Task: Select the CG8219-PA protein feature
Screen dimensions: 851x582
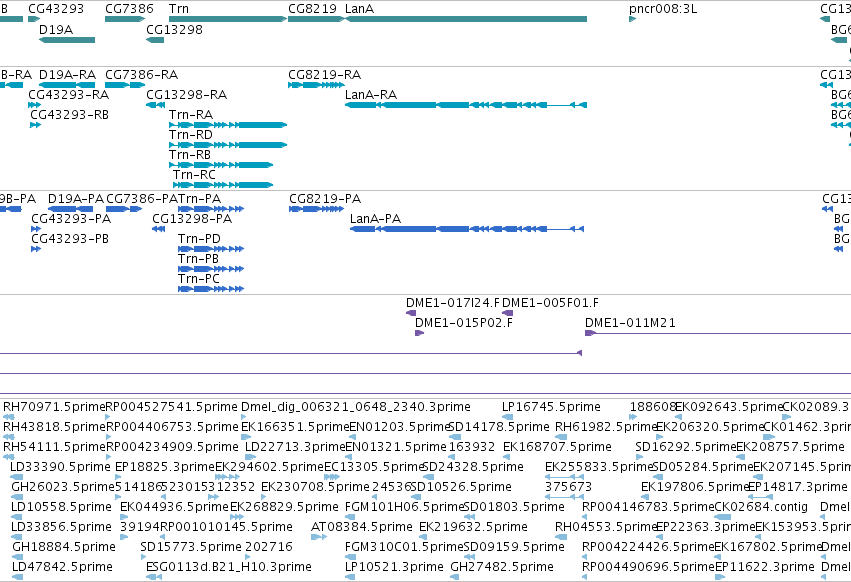Action: coord(317,209)
